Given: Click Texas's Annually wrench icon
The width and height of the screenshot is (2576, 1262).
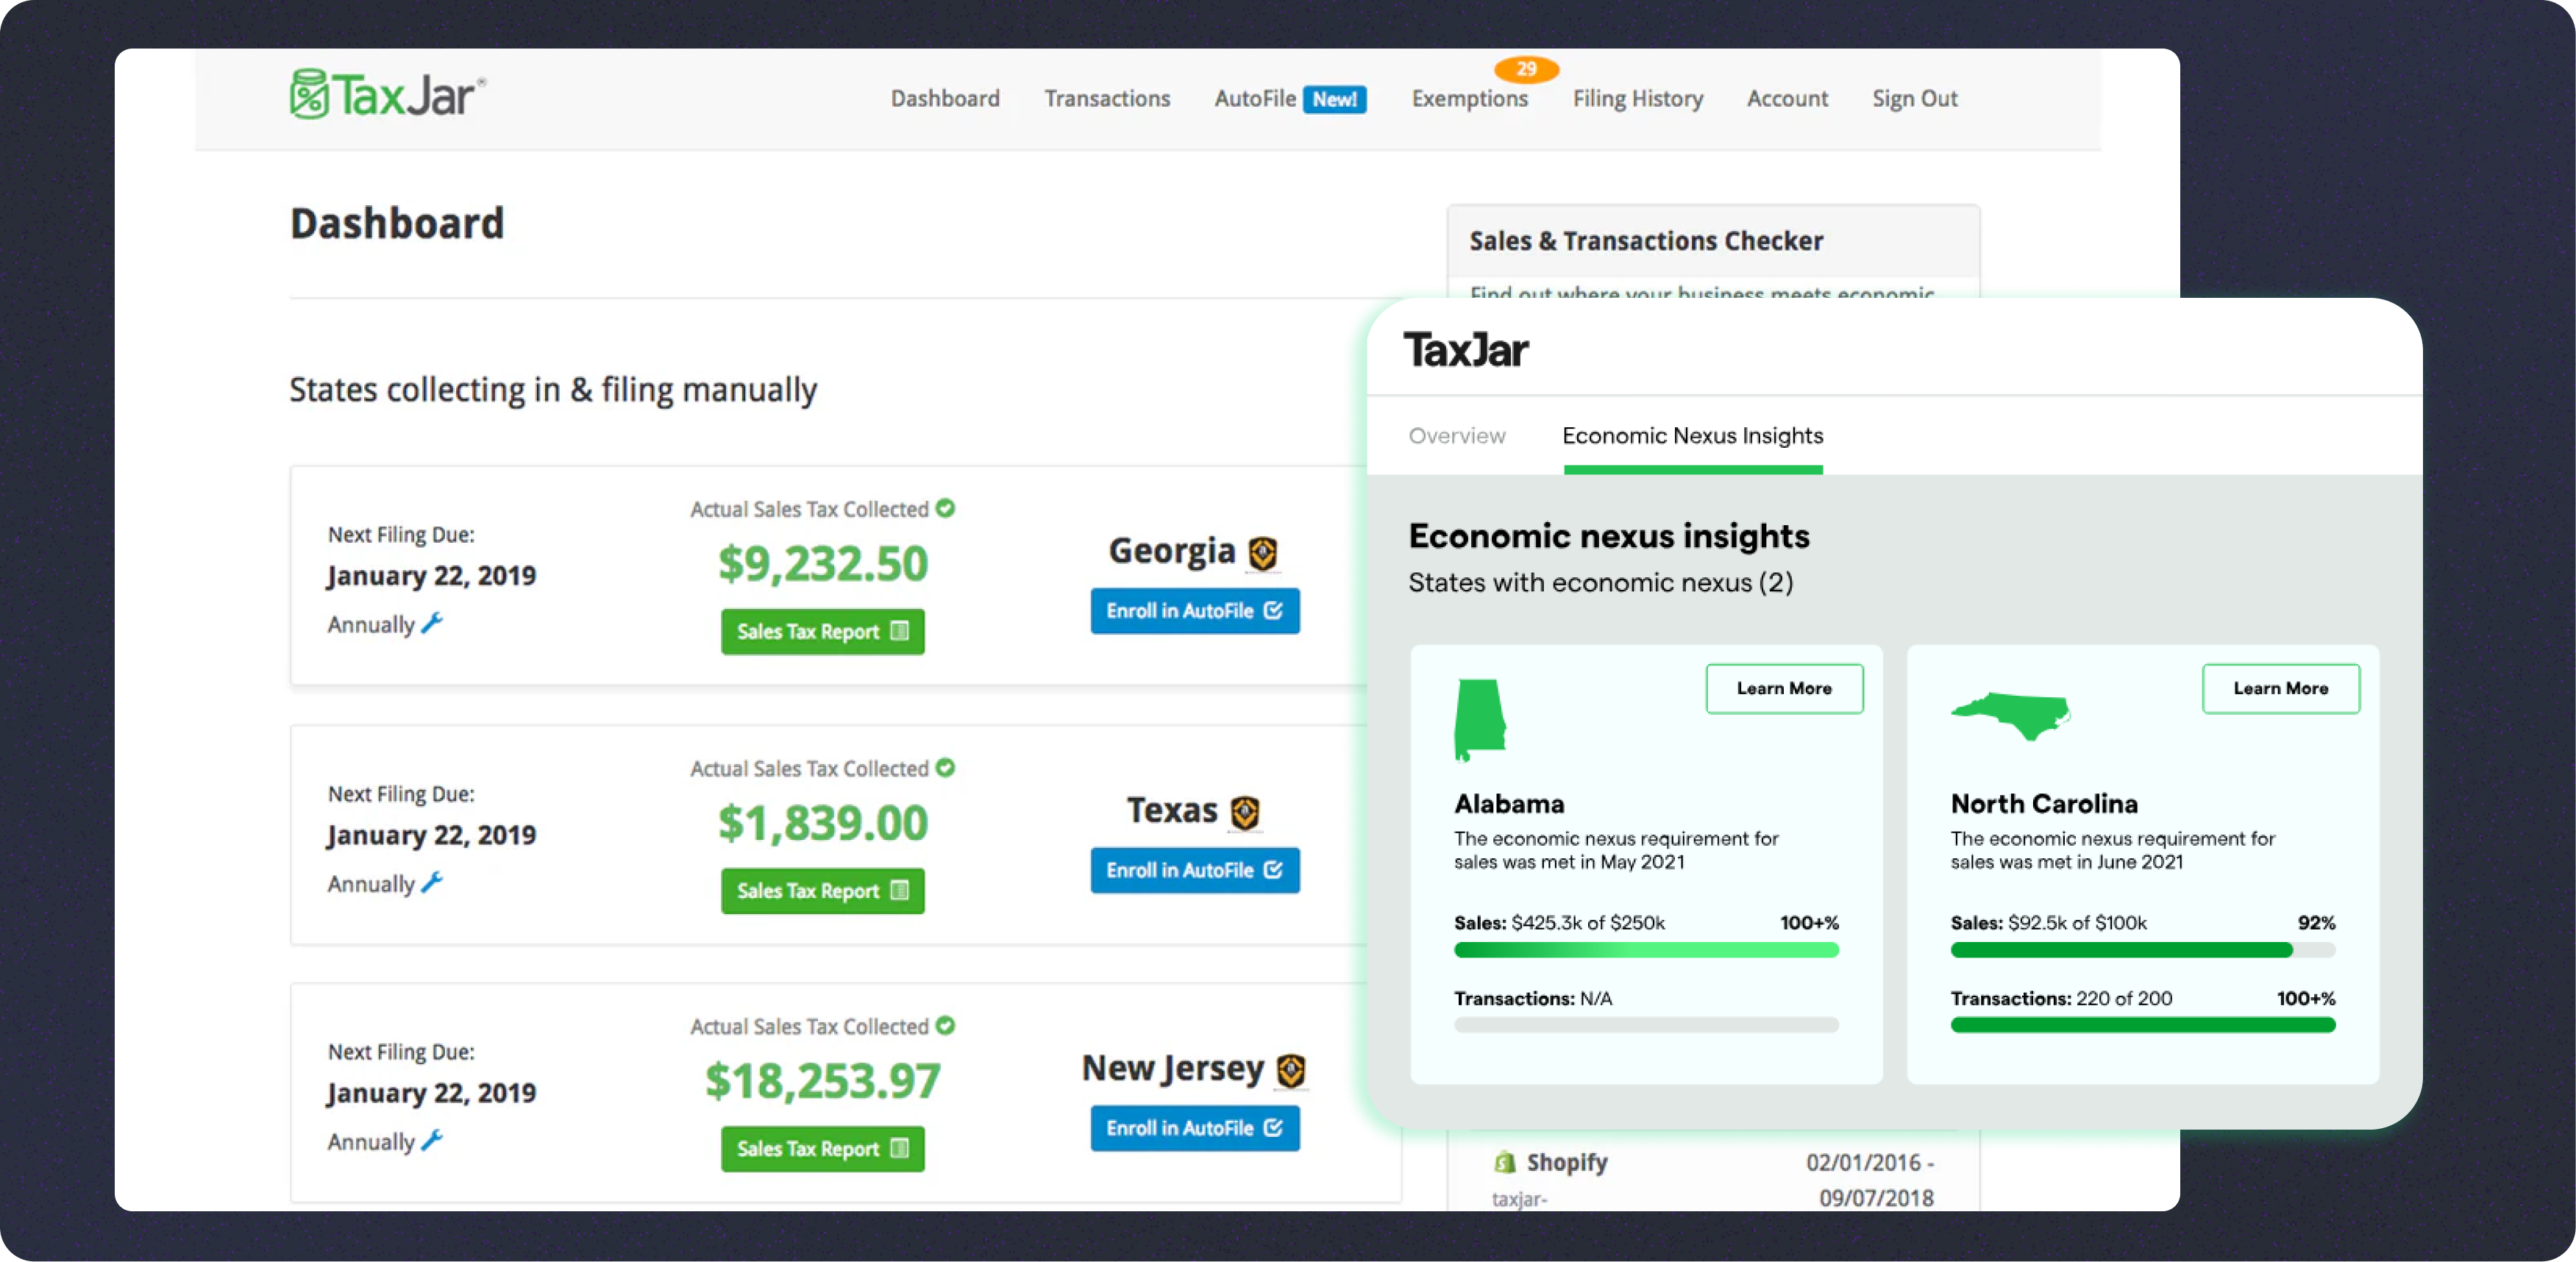Looking at the screenshot, I should pyautogui.click(x=432, y=883).
